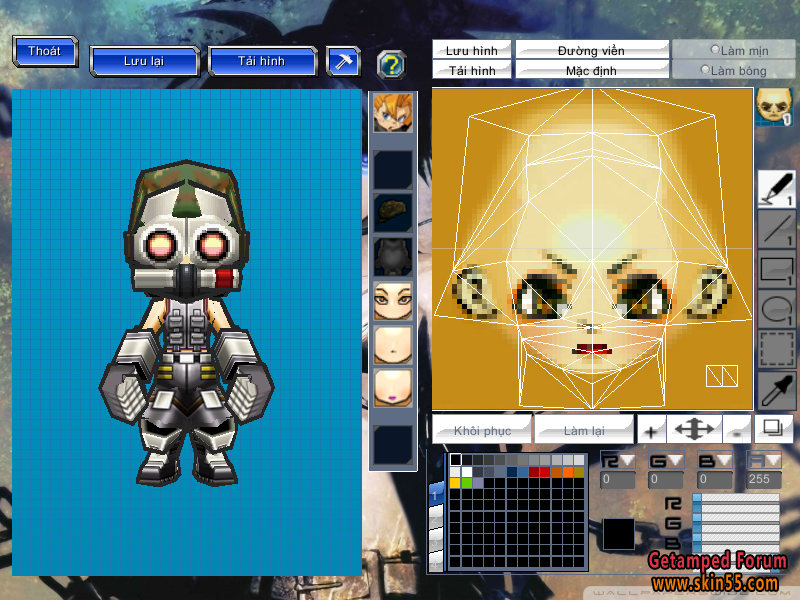The width and height of the screenshot is (800, 600).
Task: Select the camouflage cap part thumbnail
Action: click(x=392, y=213)
